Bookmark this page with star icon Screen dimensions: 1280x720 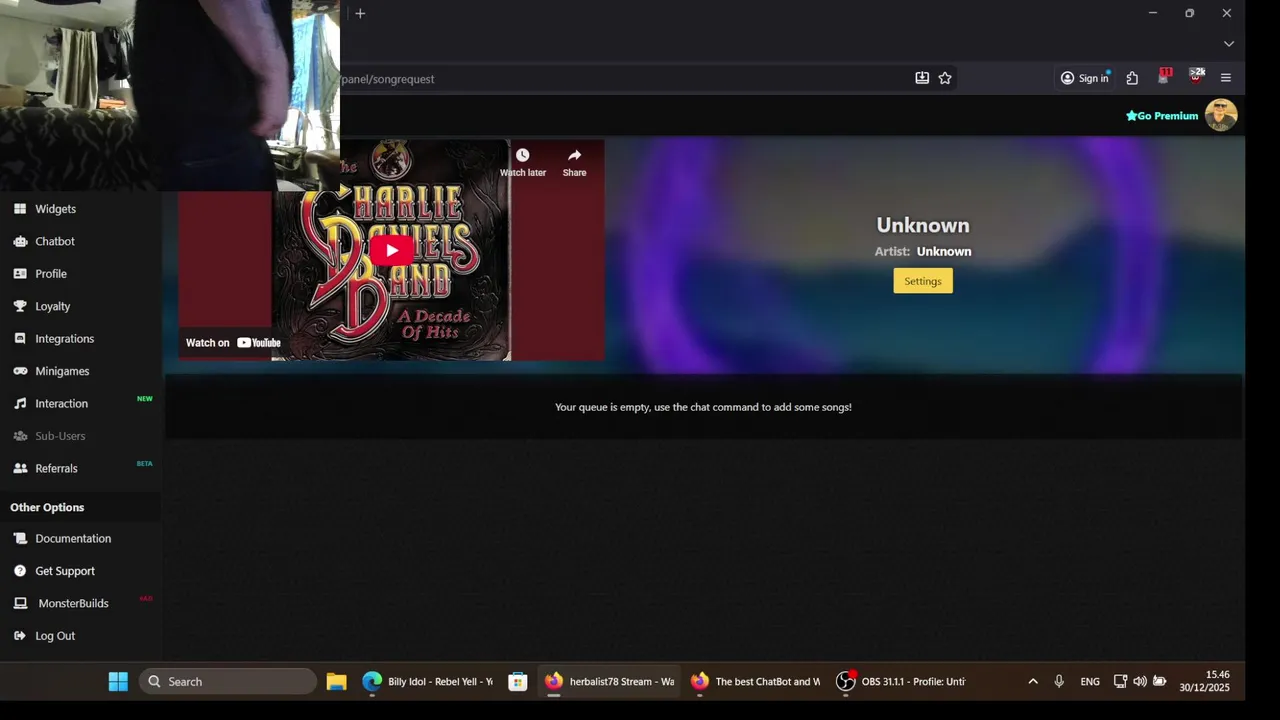click(945, 78)
